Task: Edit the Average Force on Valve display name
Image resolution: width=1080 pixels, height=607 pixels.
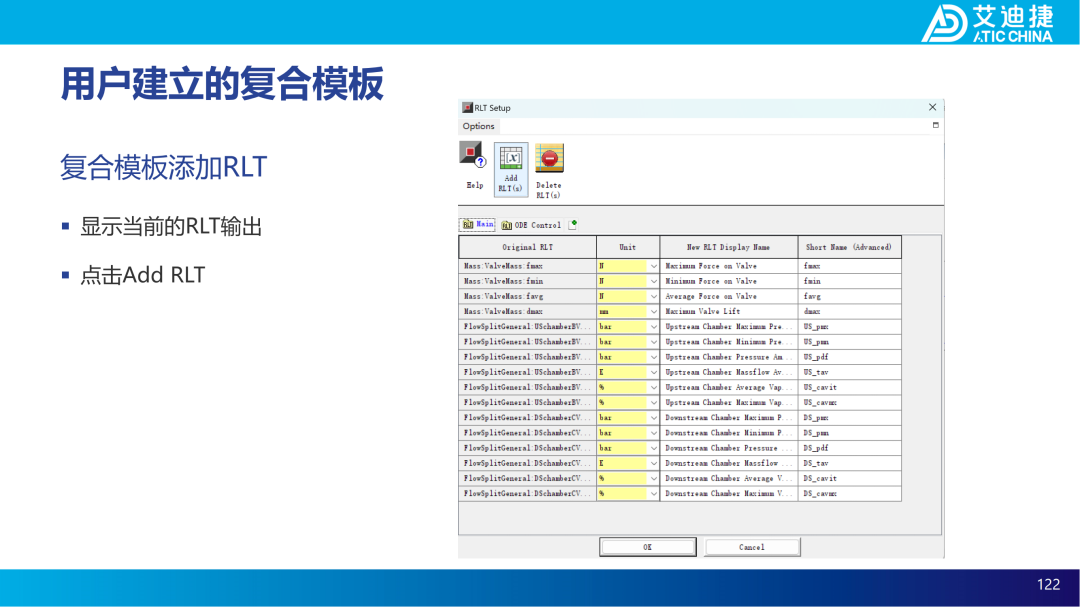Action: [x=729, y=296]
